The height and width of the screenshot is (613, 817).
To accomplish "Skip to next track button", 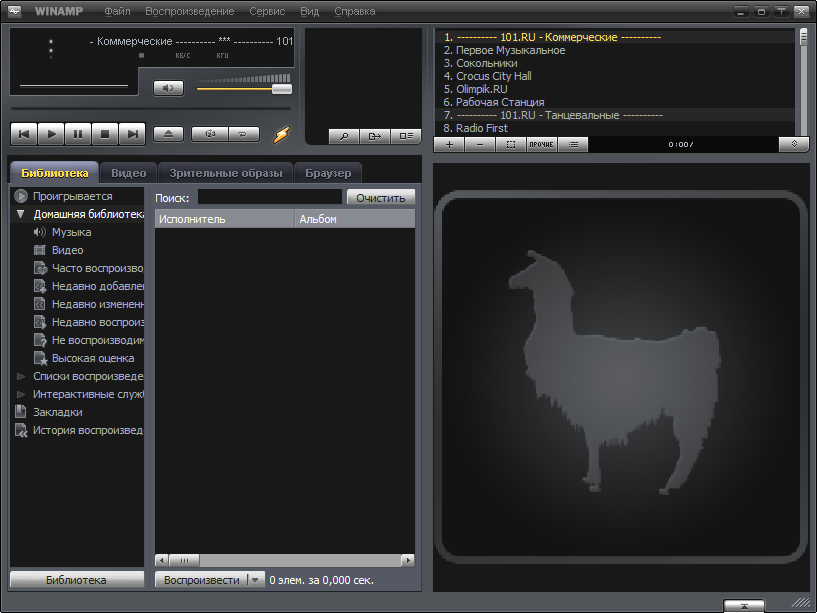I will click(132, 134).
